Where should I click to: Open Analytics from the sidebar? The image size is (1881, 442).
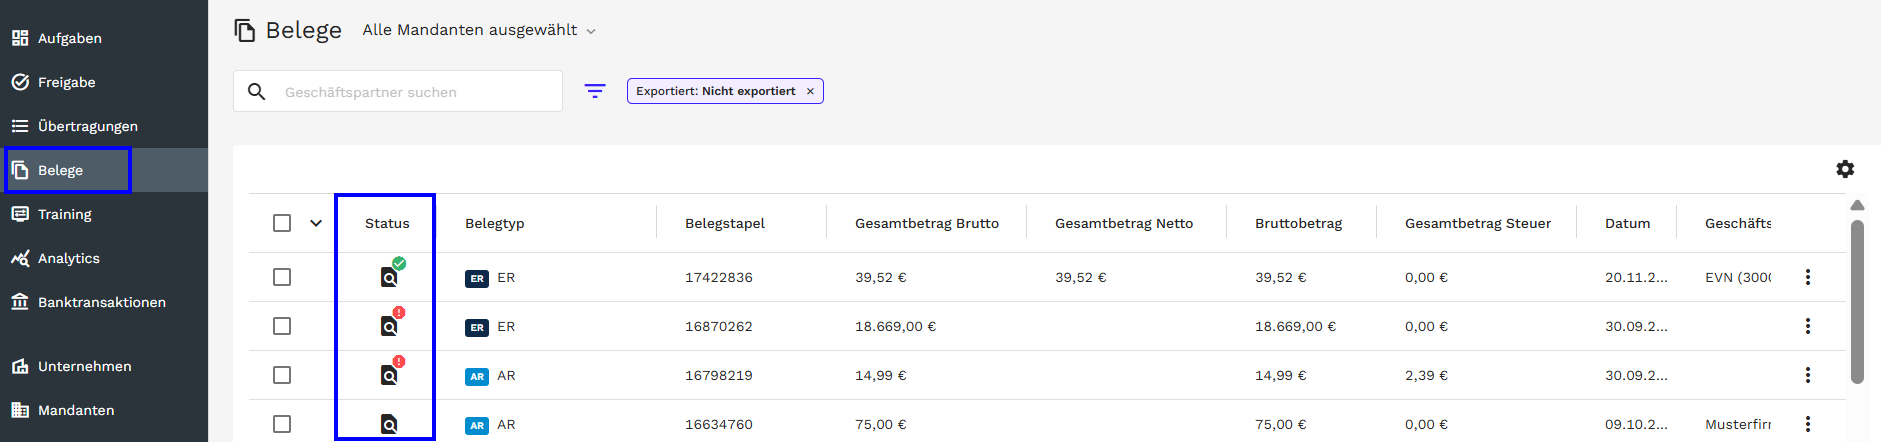click(x=68, y=258)
